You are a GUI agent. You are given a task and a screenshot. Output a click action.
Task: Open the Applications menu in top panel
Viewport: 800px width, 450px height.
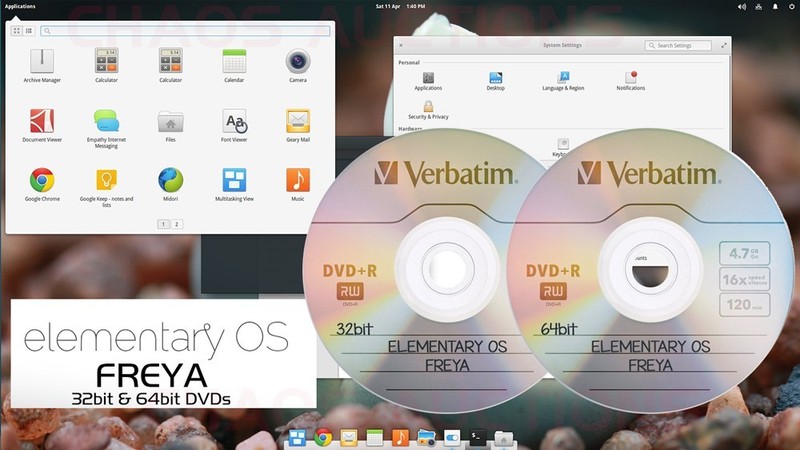pos(20,6)
